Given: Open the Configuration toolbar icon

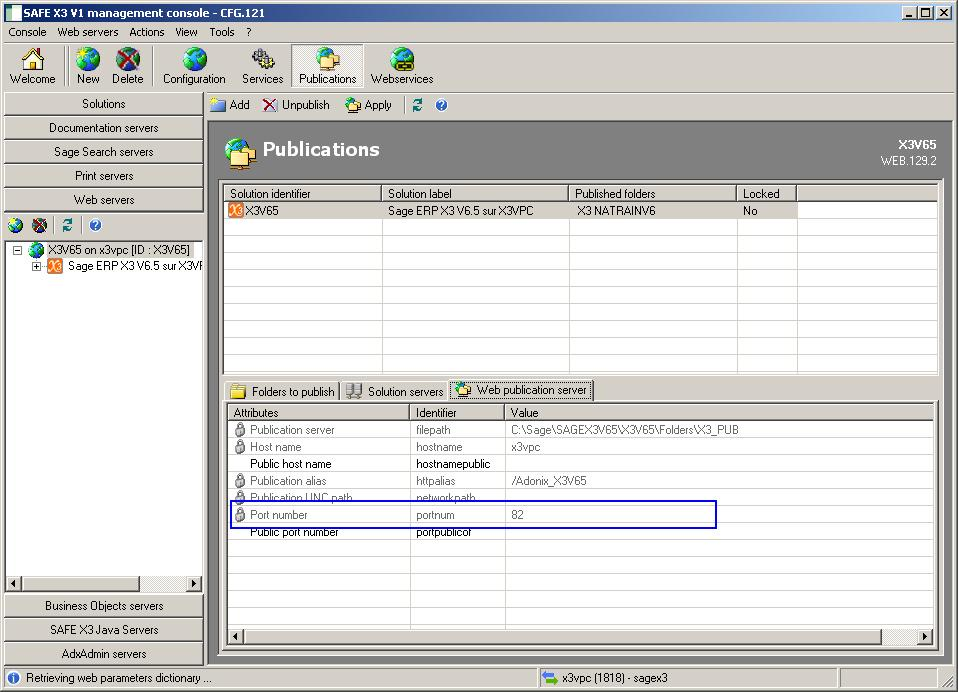Looking at the screenshot, I should (194, 65).
